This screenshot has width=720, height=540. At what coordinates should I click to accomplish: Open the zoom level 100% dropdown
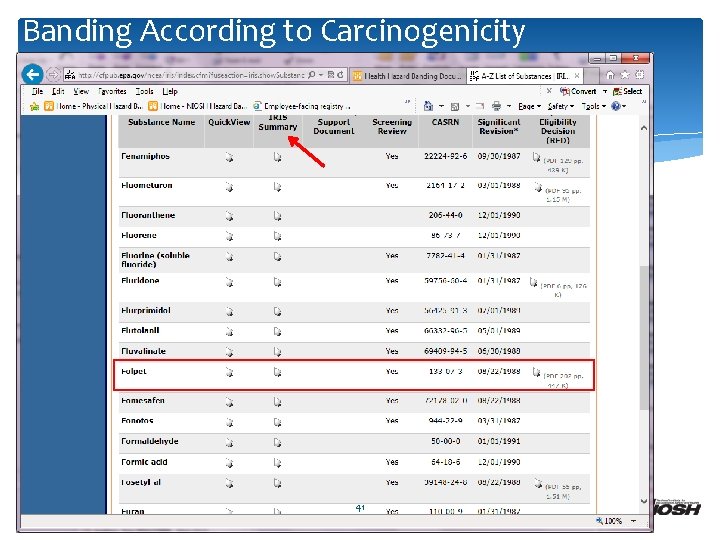pos(634,521)
